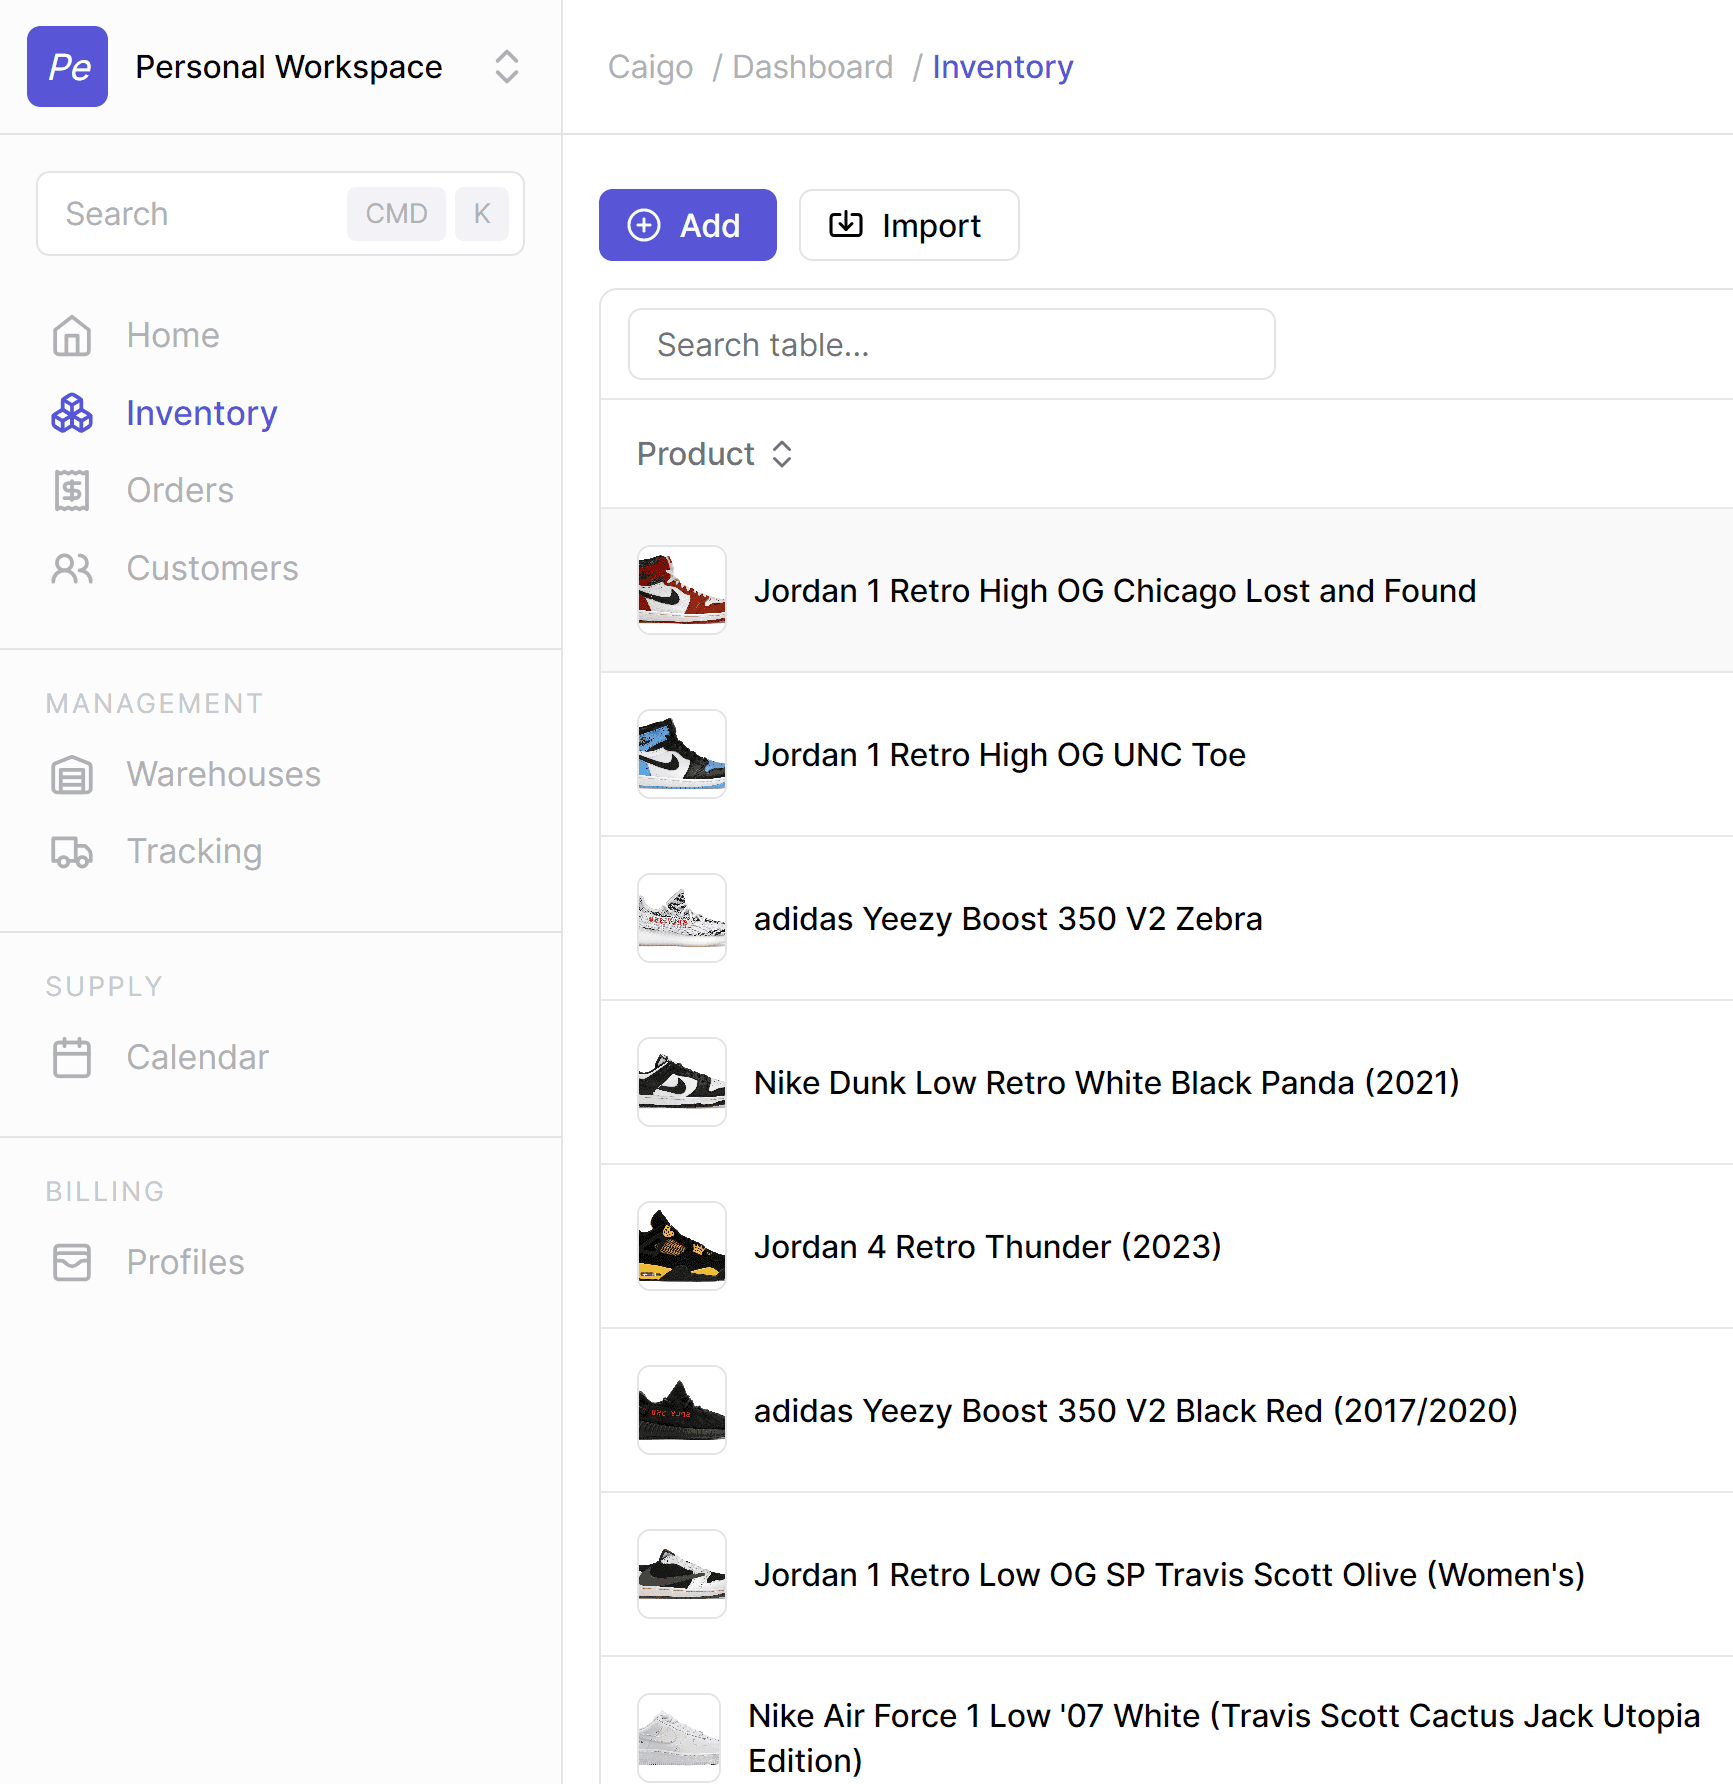Open the Tracking page

pyautogui.click(x=194, y=852)
